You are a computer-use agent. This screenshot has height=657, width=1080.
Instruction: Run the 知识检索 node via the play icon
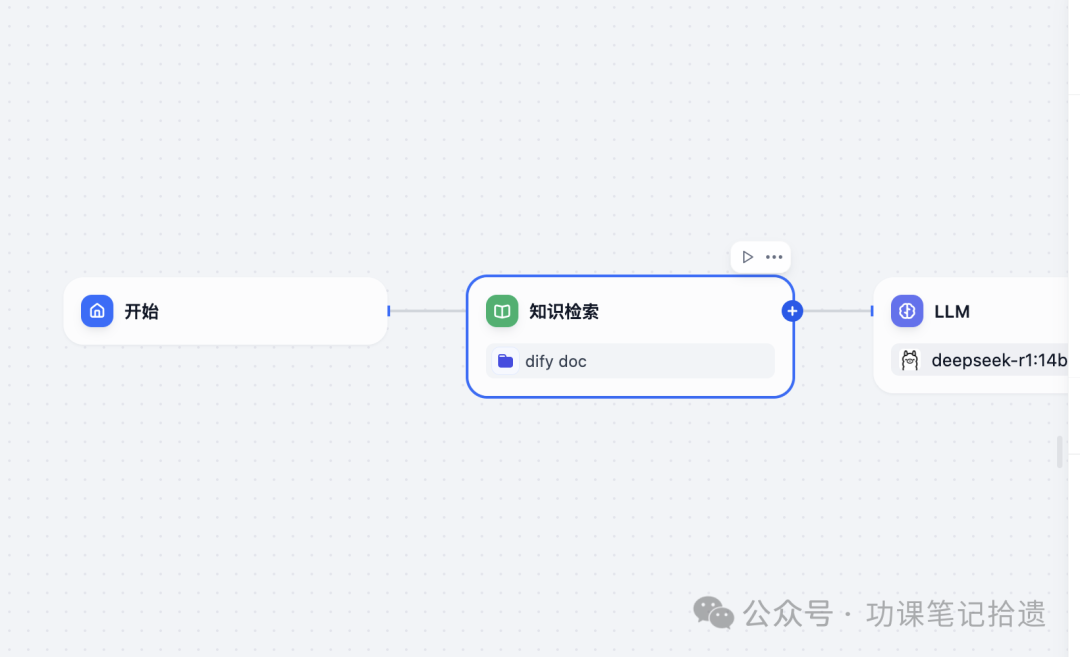tap(747, 256)
